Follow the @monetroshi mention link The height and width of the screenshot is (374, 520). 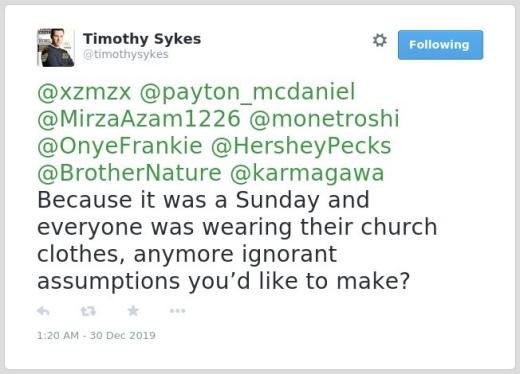click(324, 119)
